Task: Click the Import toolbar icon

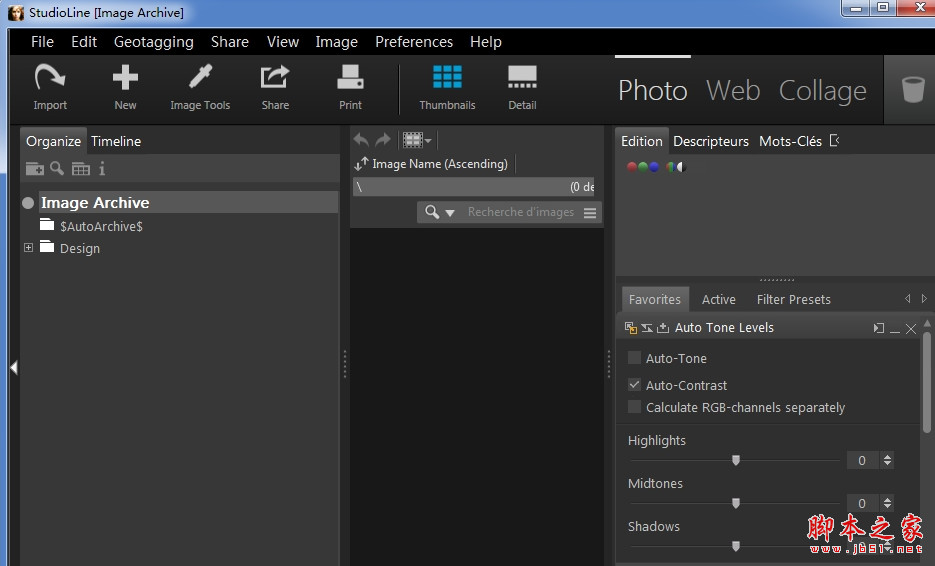Action: click(49, 78)
